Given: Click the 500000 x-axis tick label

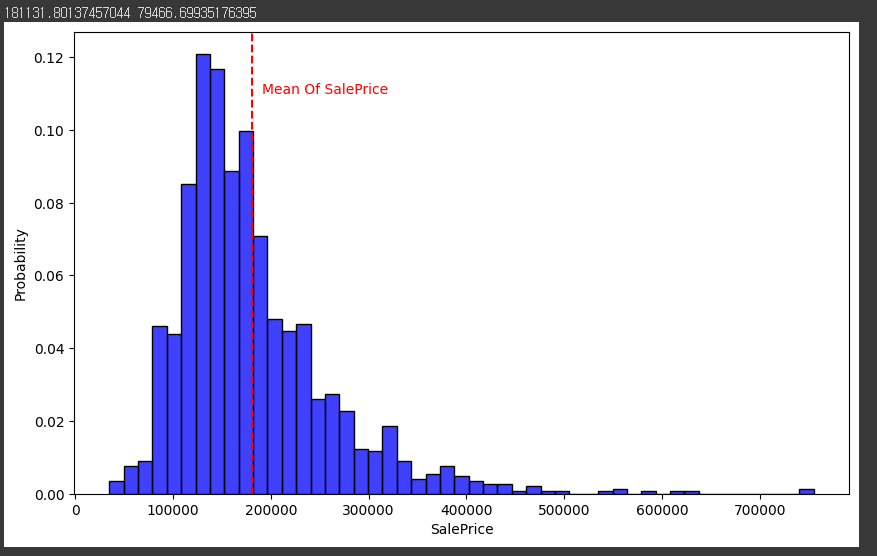Looking at the screenshot, I should click(x=564, y=510).
